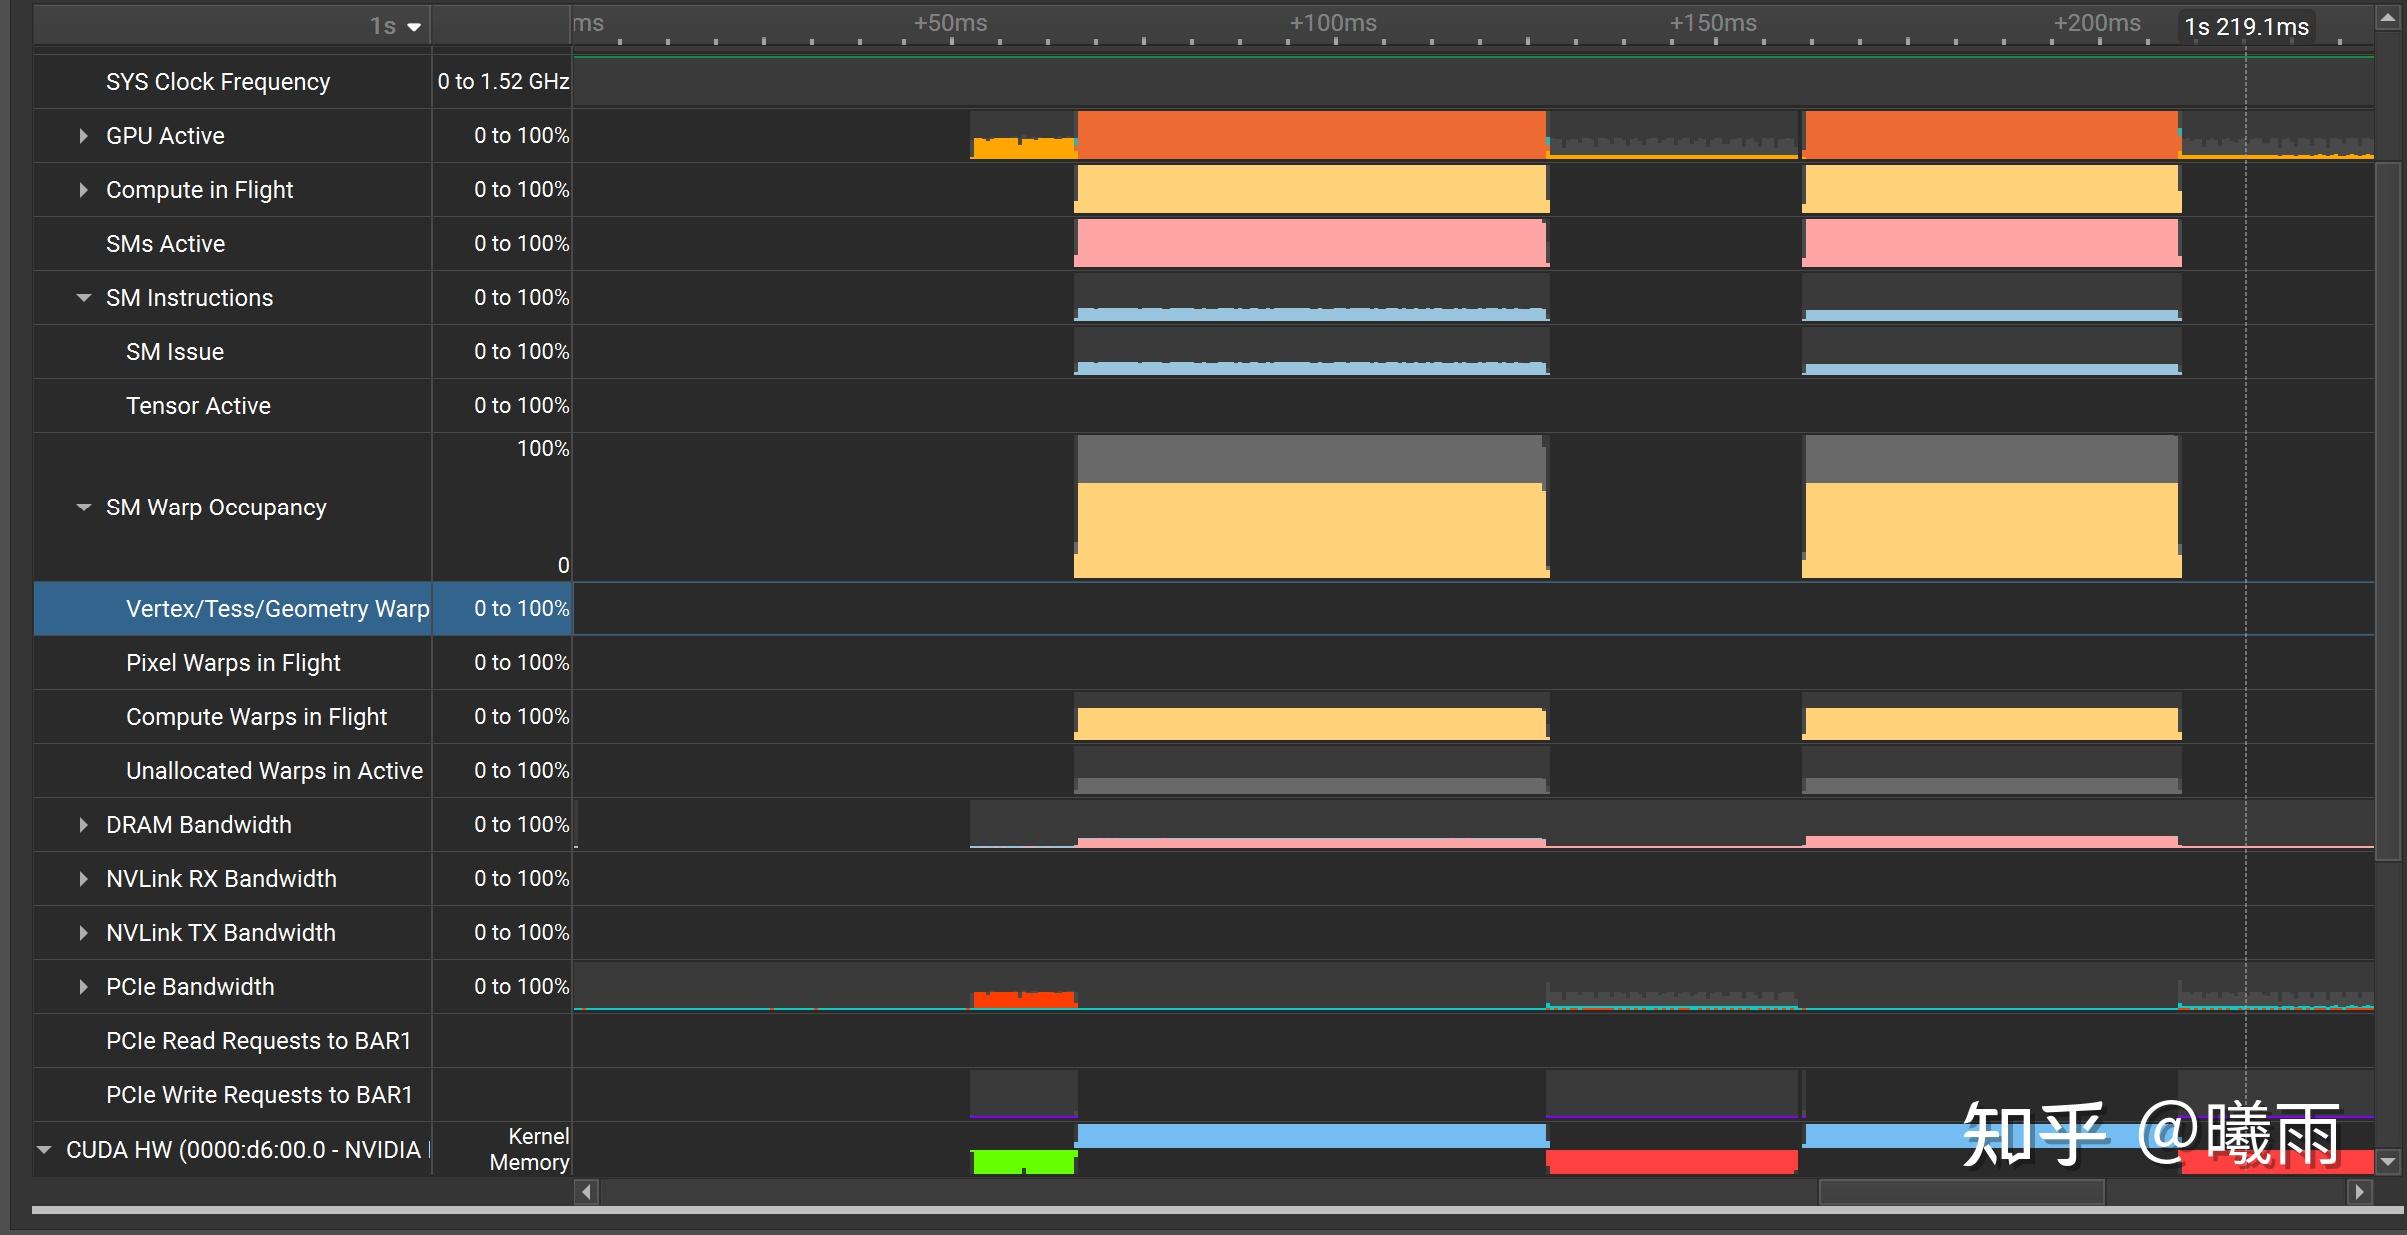Select the SYS Clock Frequency row
This screenshot has height=1235, width=2407.
[218, 82]
